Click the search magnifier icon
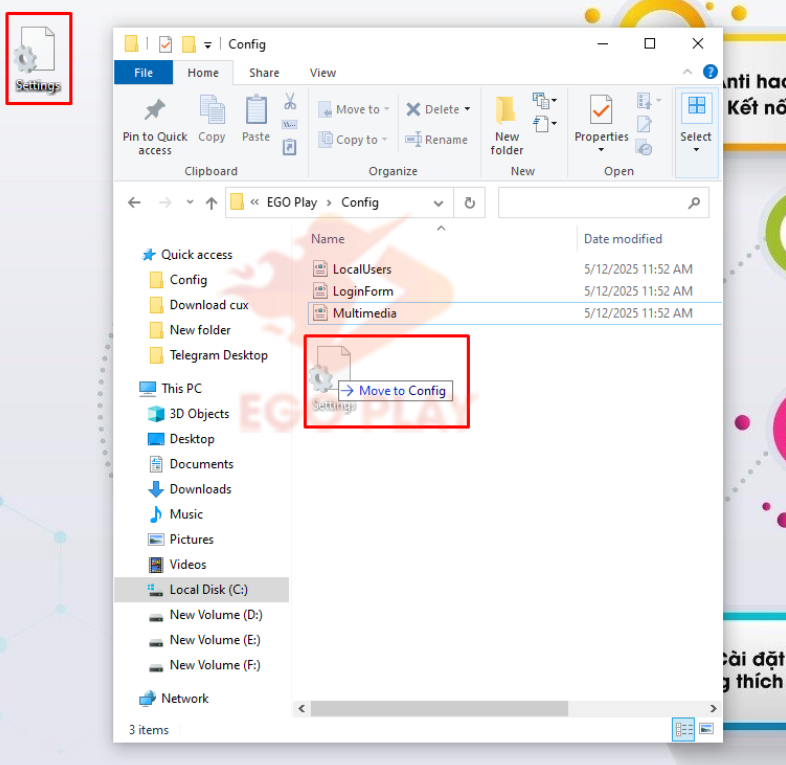786x765 pixels. coord(694,203)
